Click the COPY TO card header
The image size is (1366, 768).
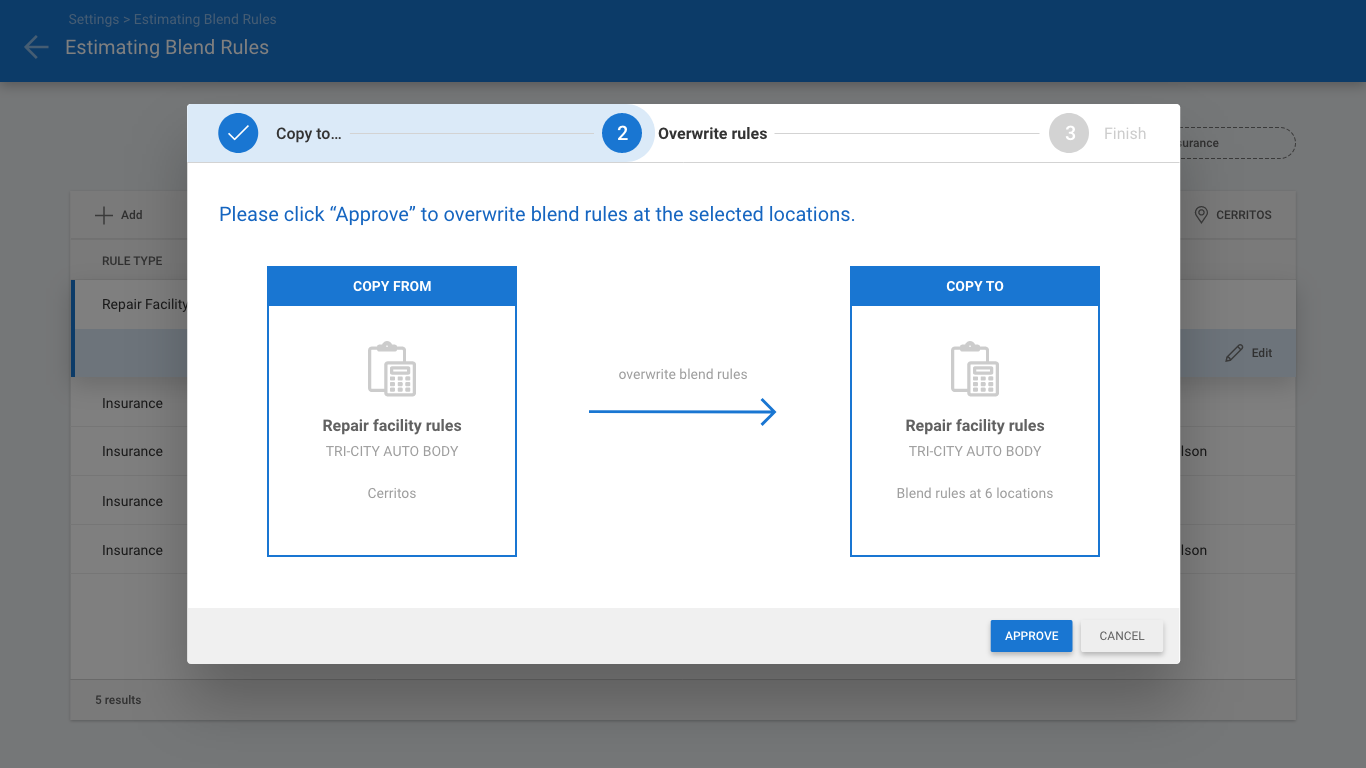click(x=975, y=286)
